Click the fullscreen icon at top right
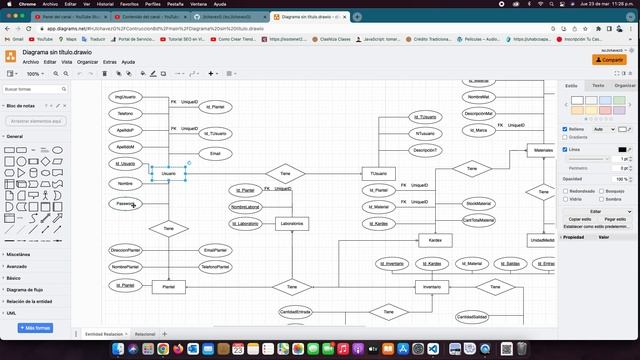The width and height of the screenshot is (640, 360). [x=616, y=73]
